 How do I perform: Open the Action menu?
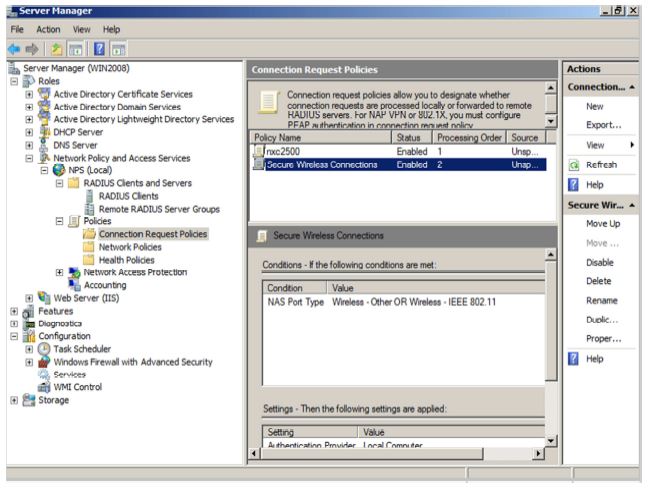pyautogui.click(x=47, y=30)
